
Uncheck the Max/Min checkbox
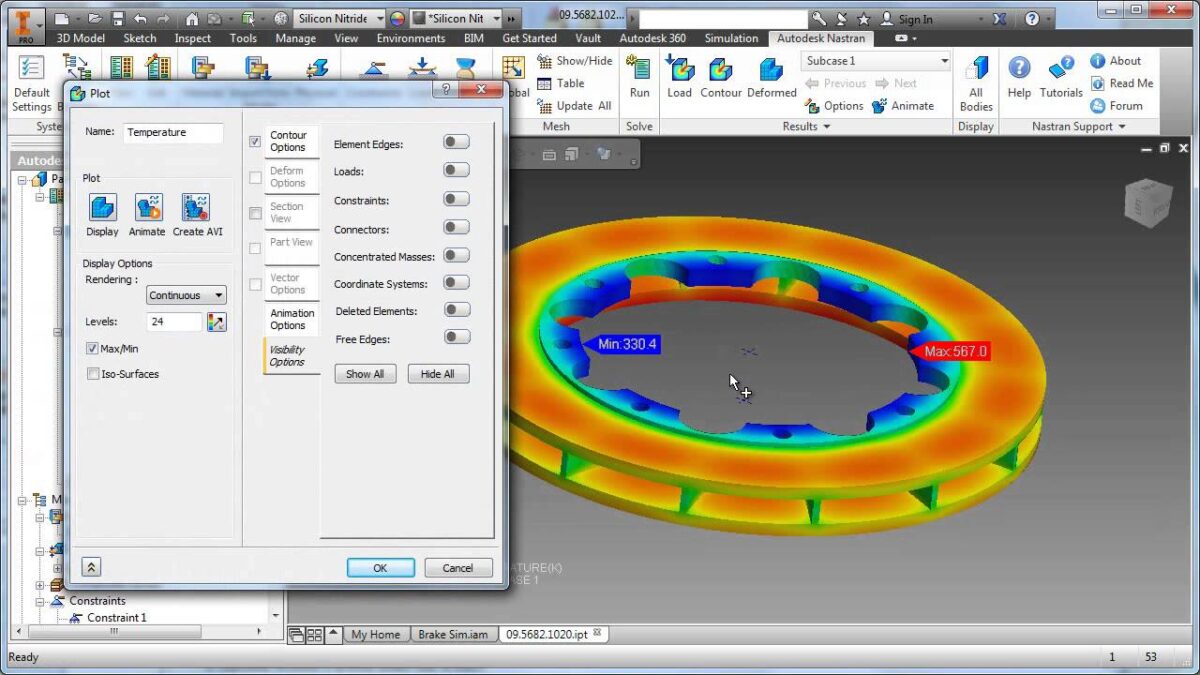coord(93,348)
